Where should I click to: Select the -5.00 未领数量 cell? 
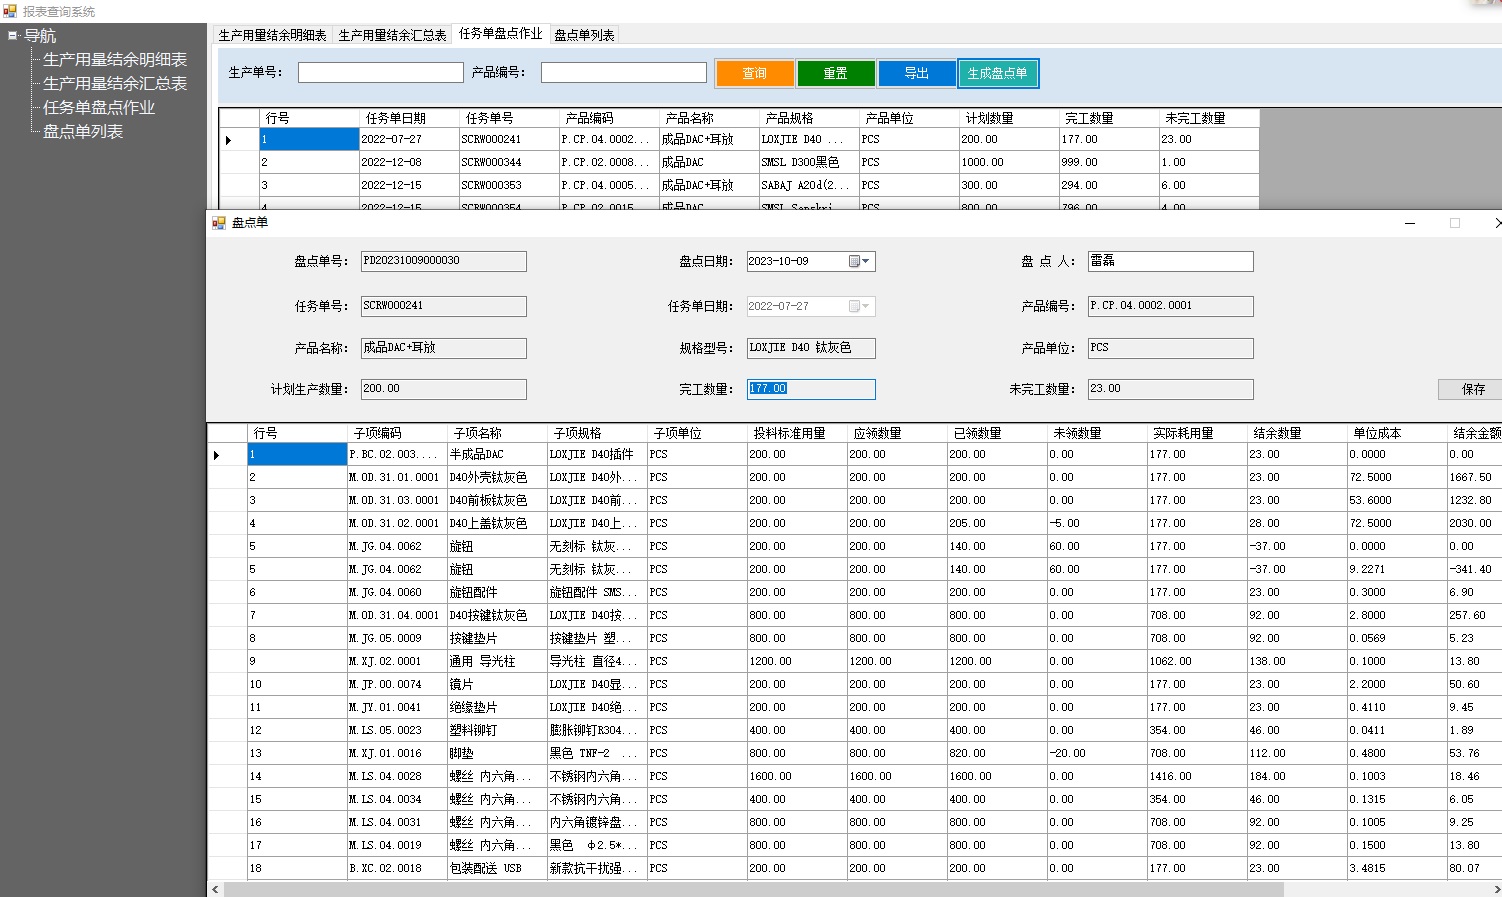pyautogui.click(x=1097, y=524)
